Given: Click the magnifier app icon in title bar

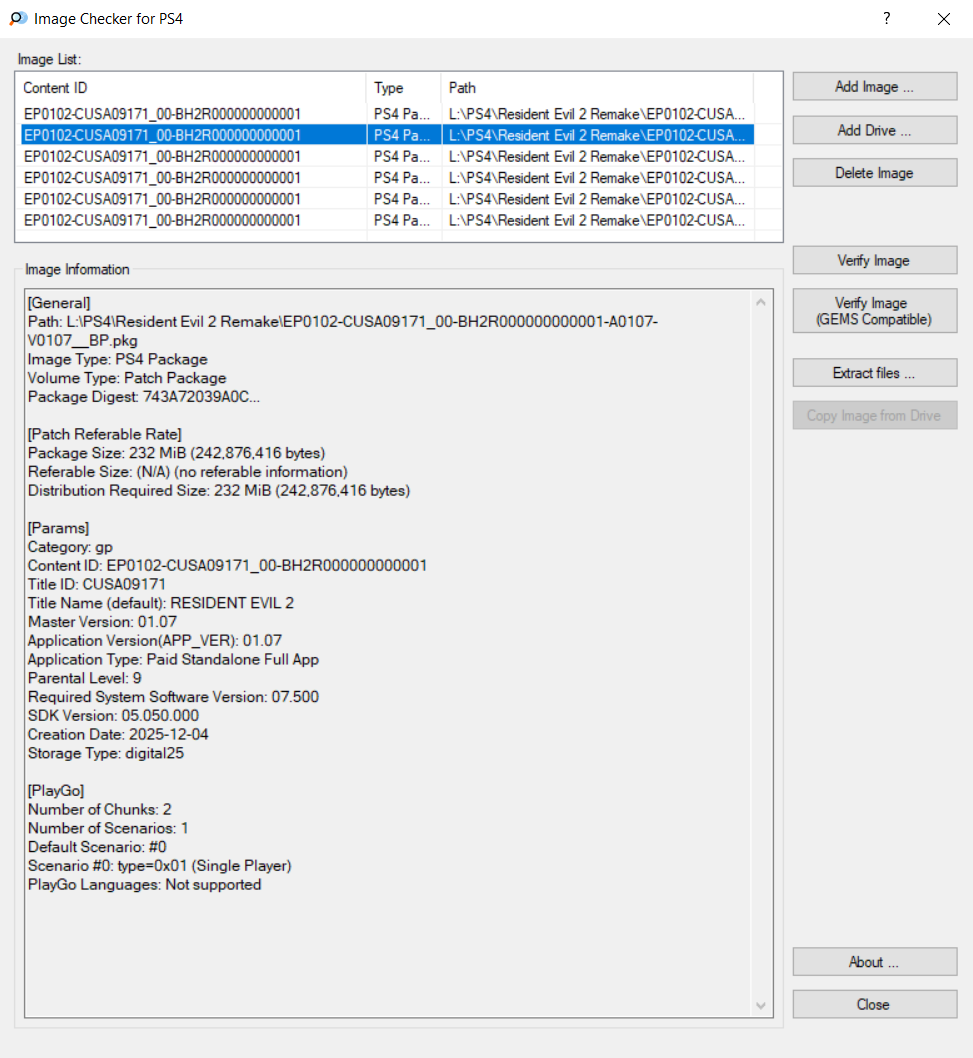Looking at the screenshot, I should [x=17, y=18].
